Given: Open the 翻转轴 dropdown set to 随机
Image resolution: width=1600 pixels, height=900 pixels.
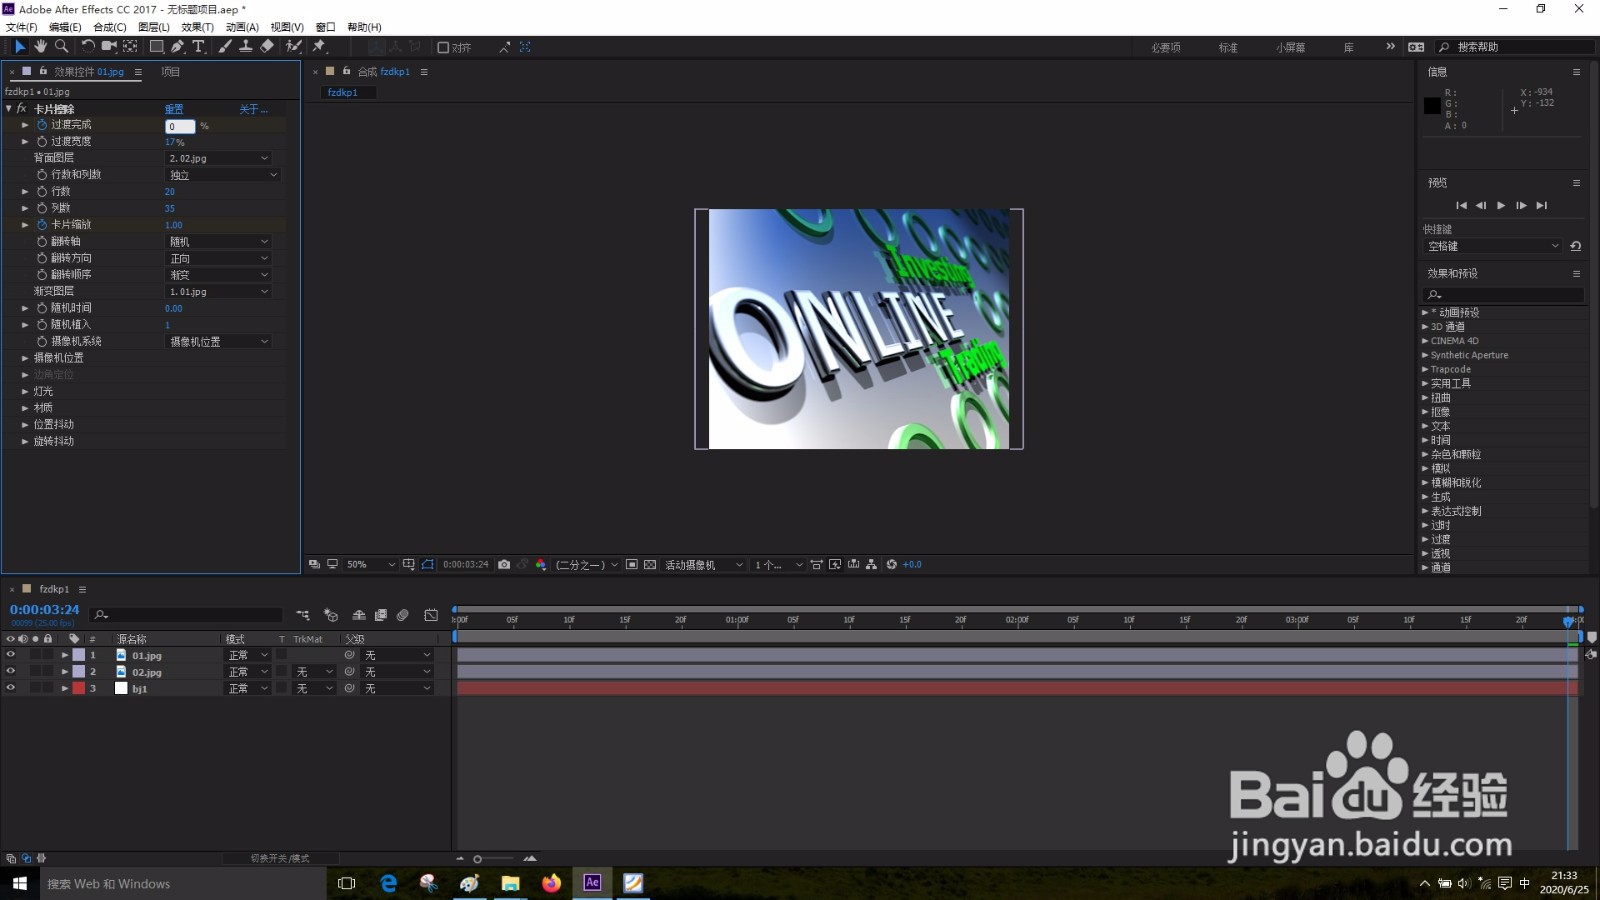Looking at the screenshot, I should (x=218, y=241).
